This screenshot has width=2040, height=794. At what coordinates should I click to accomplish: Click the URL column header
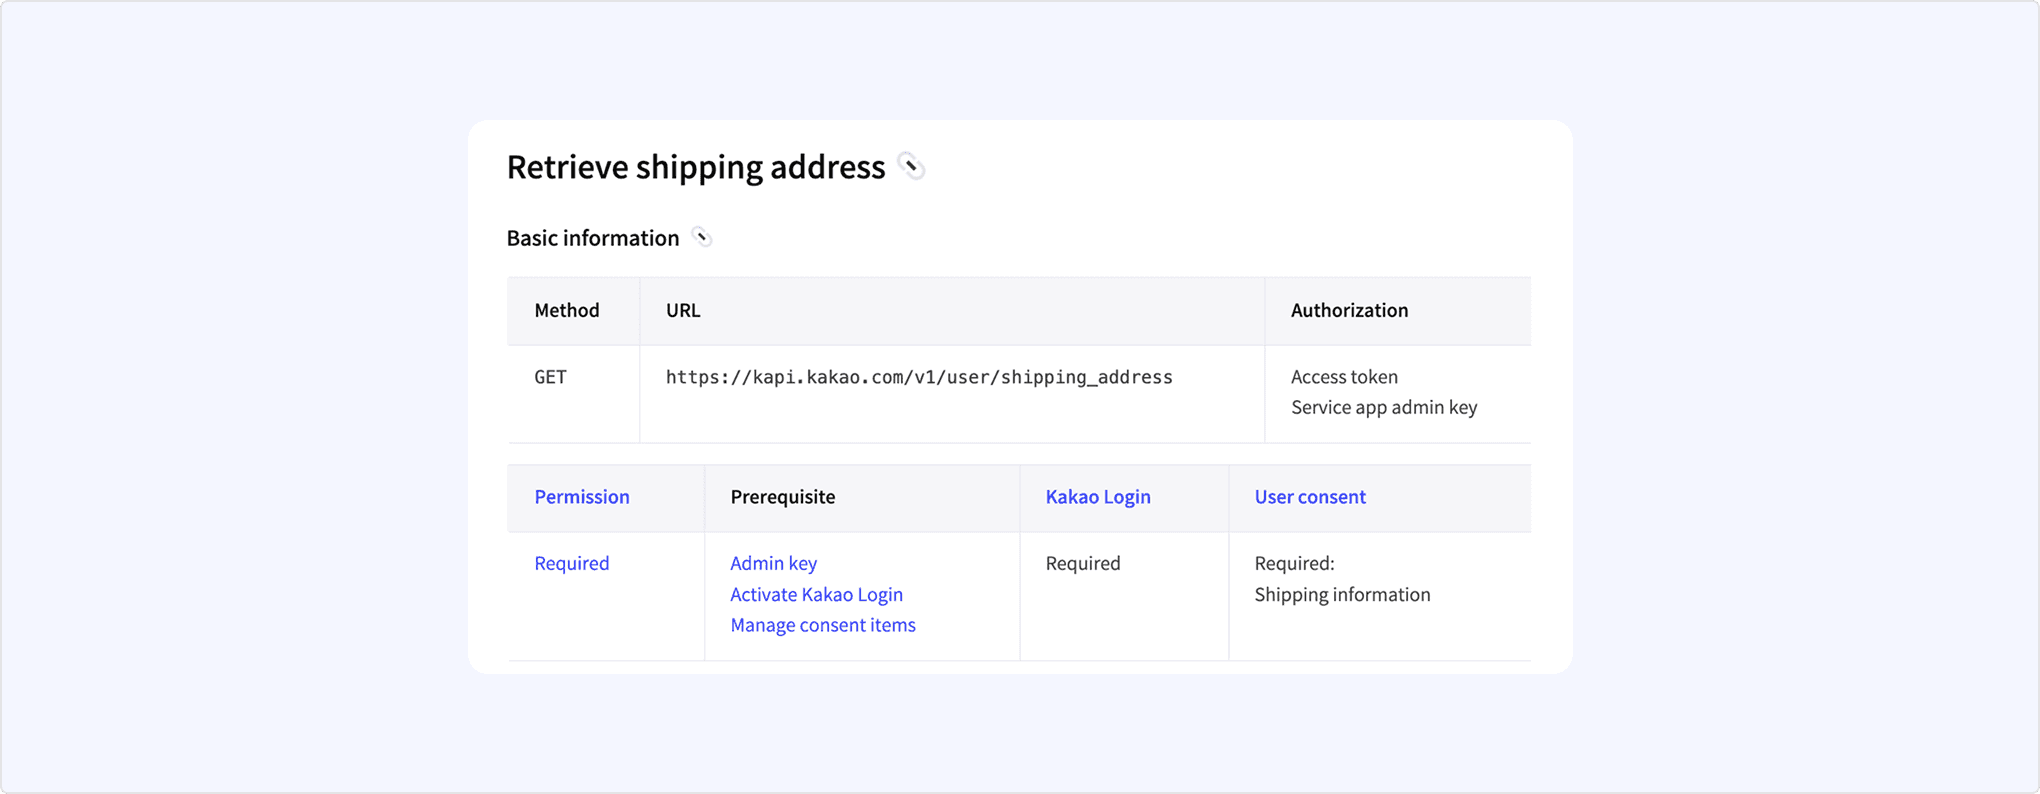point(683,310)
